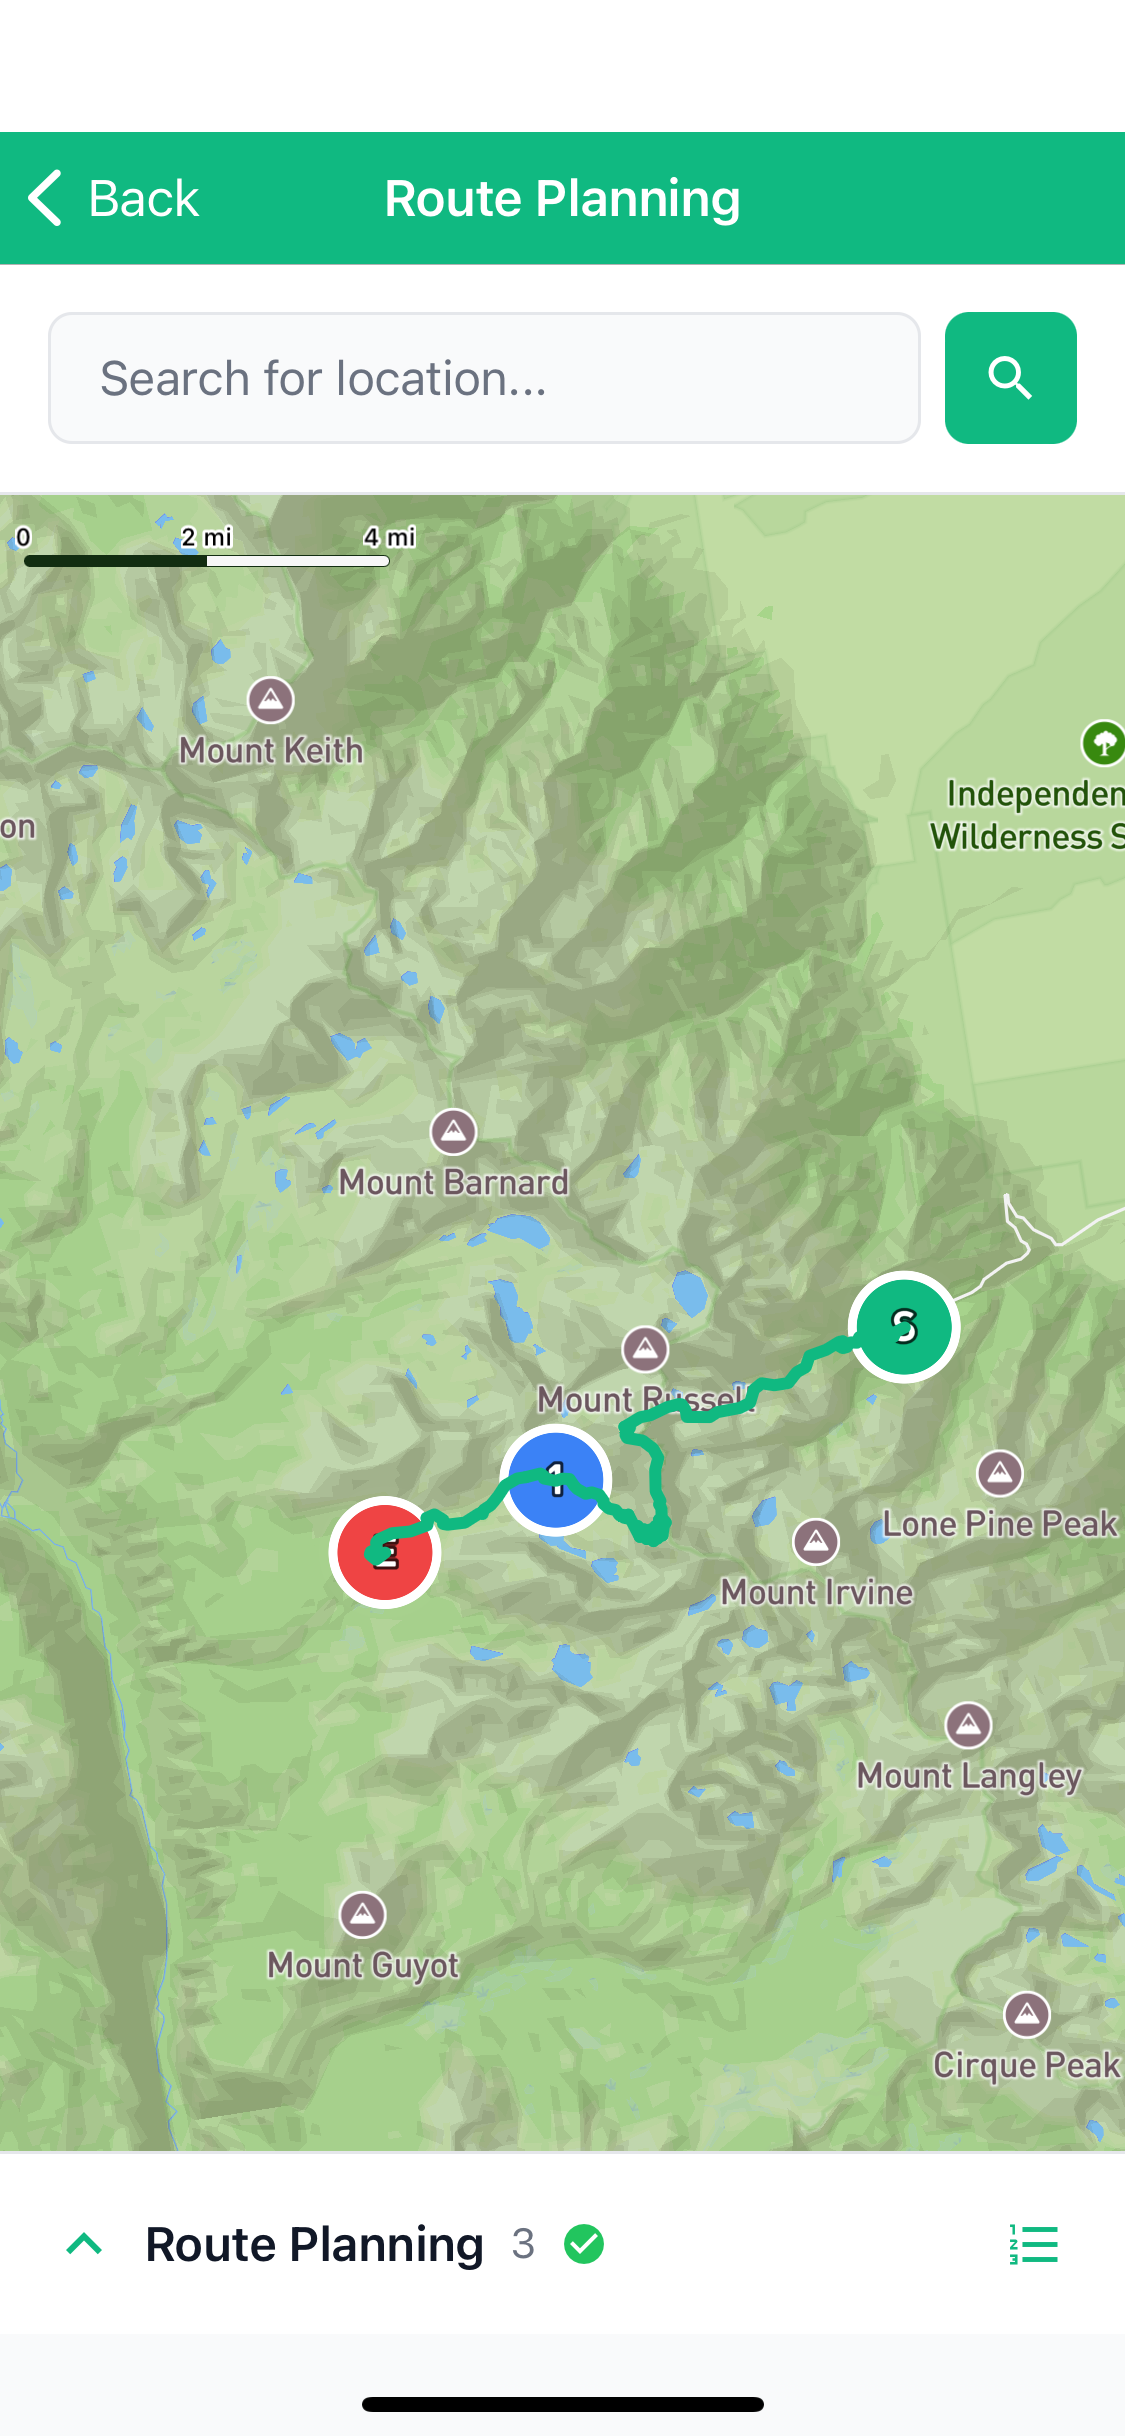Click the Mount Langley peak icon
1125x2436 pixels.
968,1724
